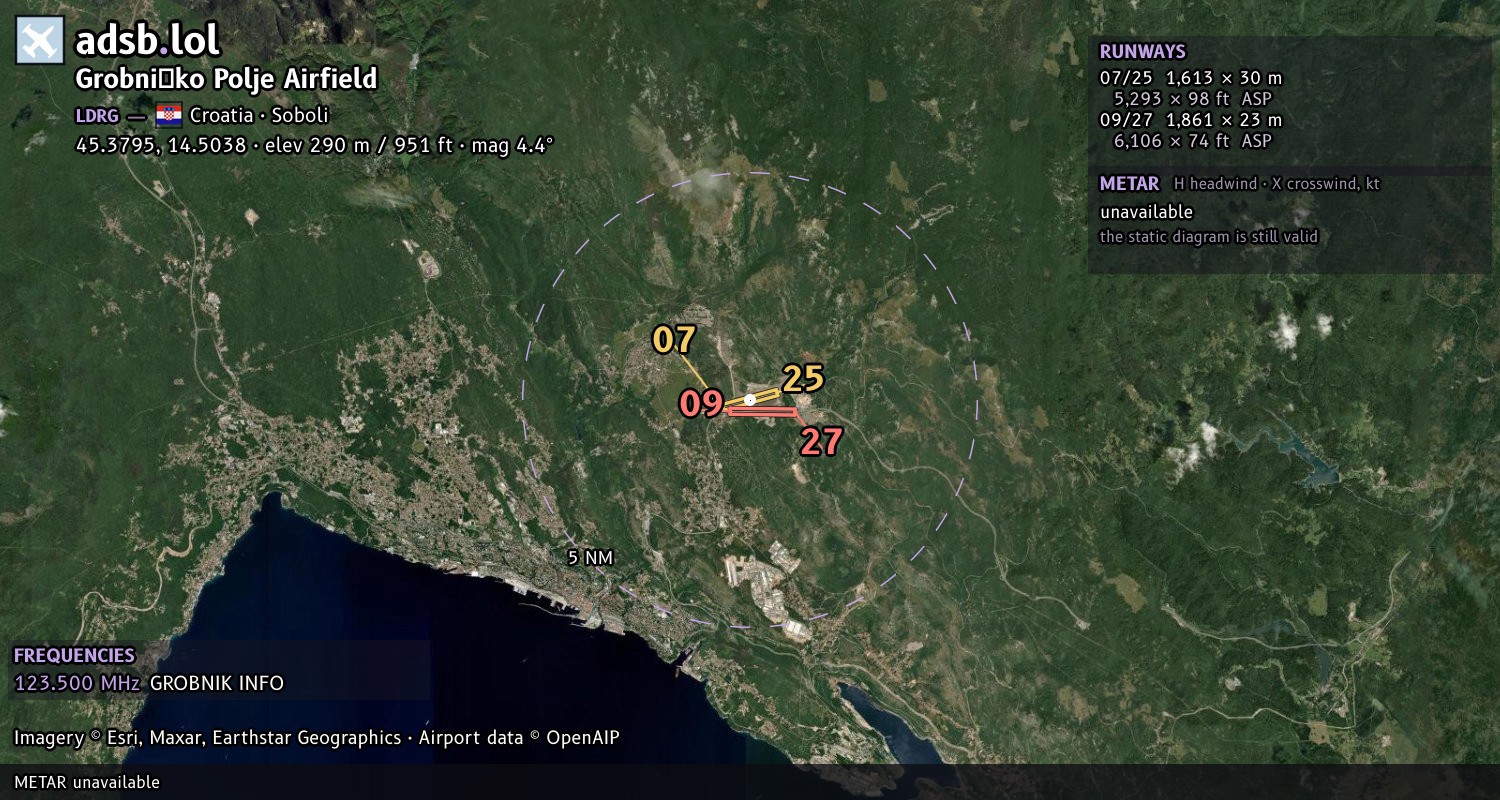Click the 6,106 × 74 ft ASP line
Viewport: 1500px width, 800px height.
pyautogui.click(x=1193, y=141)
